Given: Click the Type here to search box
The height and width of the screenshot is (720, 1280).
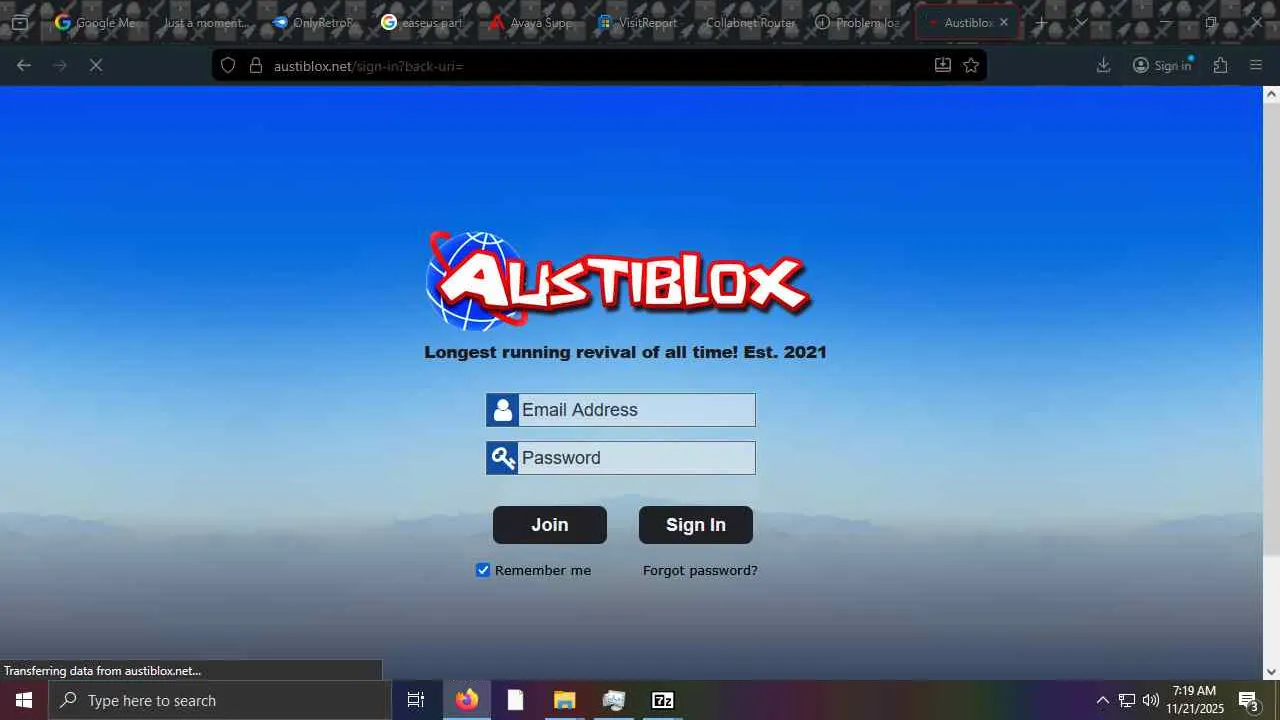Looking at the screenshot, I should (220, 700).
